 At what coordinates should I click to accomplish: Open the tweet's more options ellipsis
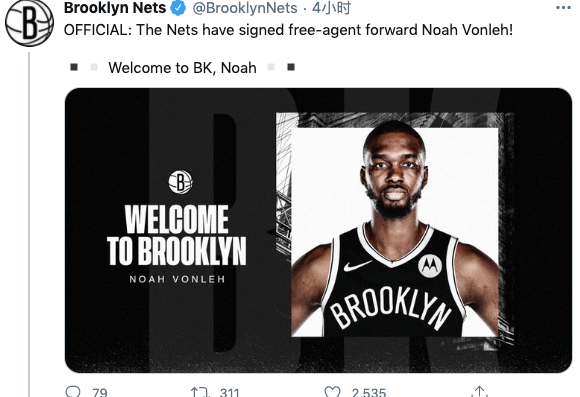pyautogui.click(x=563, y=8)
